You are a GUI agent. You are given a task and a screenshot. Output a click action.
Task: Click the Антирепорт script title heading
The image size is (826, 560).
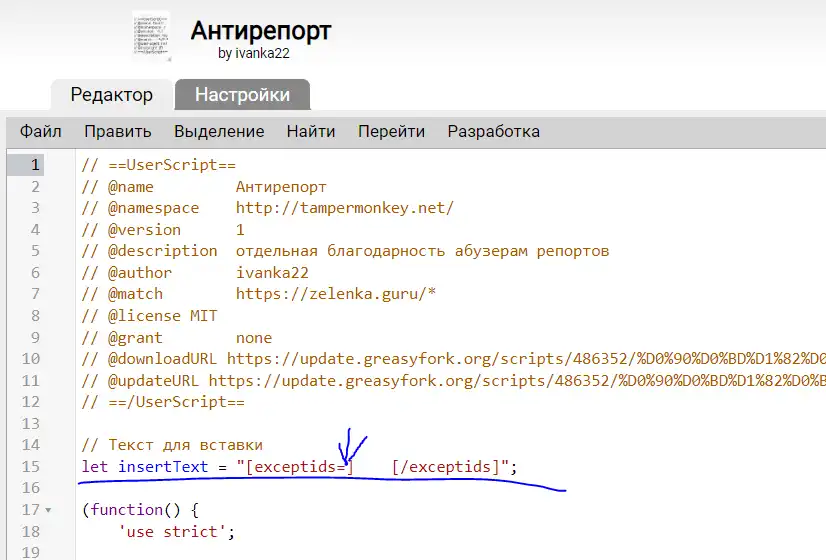click(x=261, y=30)
